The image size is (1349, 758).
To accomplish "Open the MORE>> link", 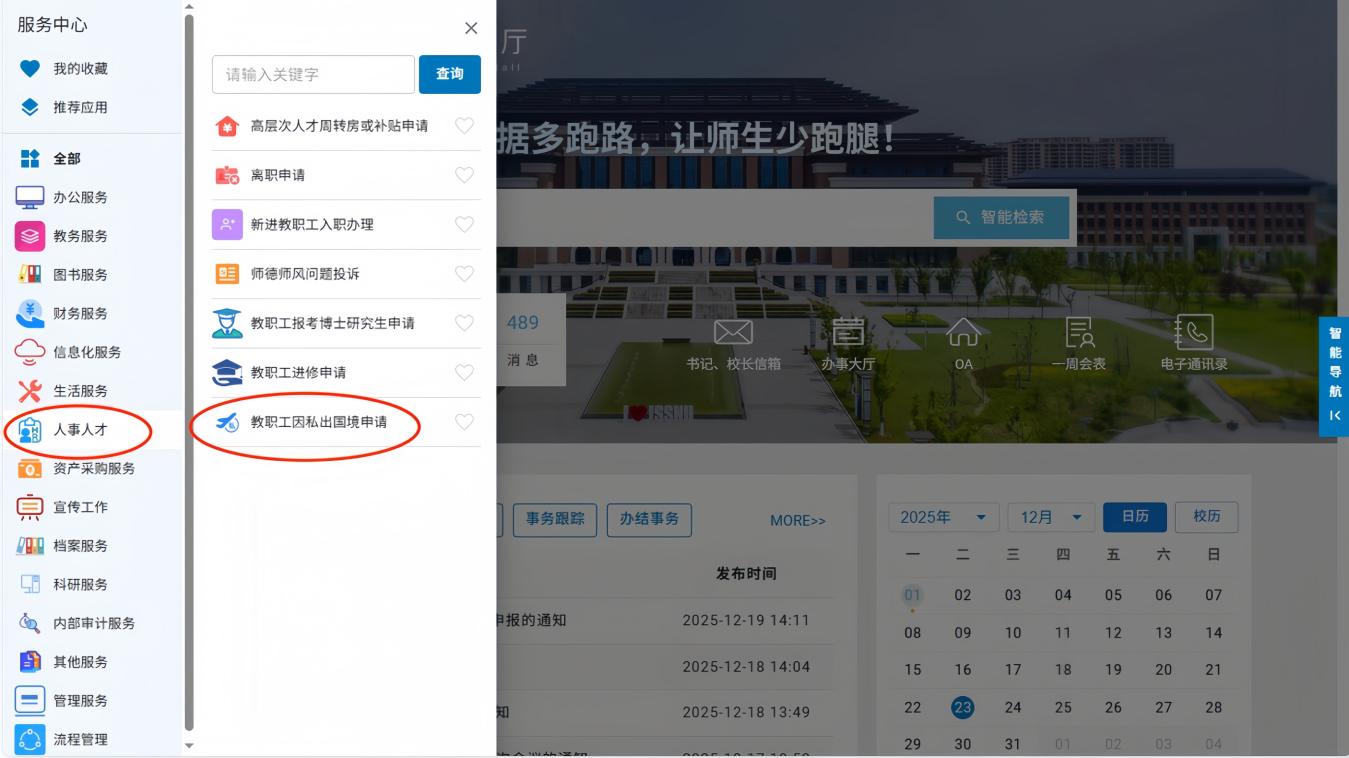I will [797, 521].
